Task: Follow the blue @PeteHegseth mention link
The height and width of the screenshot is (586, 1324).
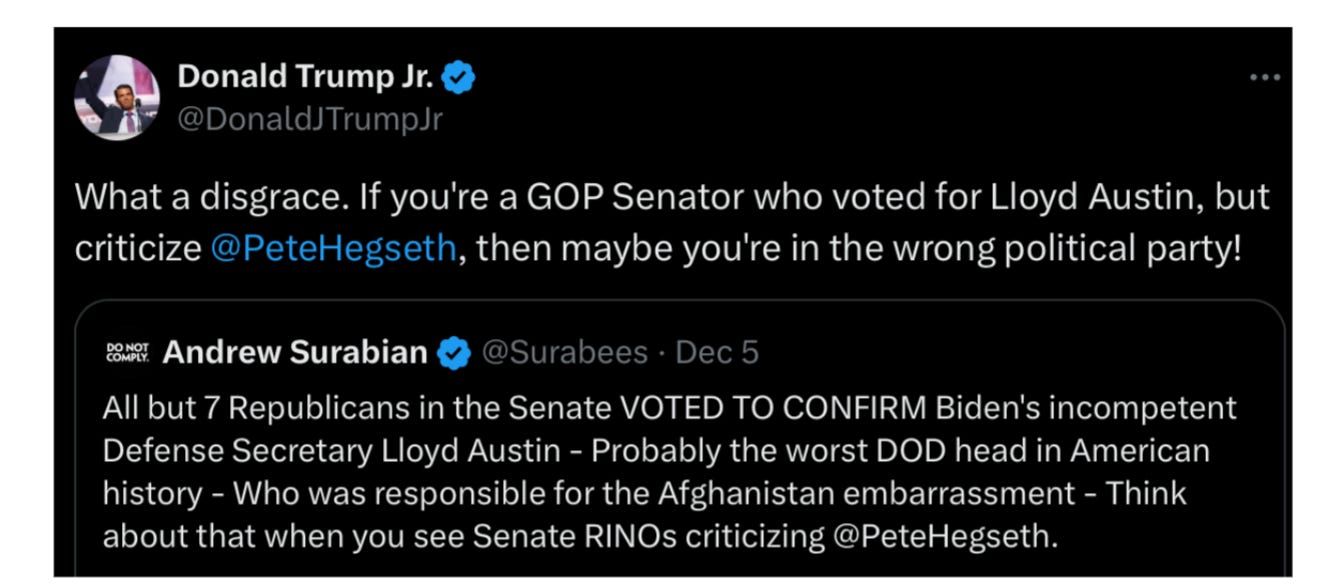Action: [x=333, y=246]
